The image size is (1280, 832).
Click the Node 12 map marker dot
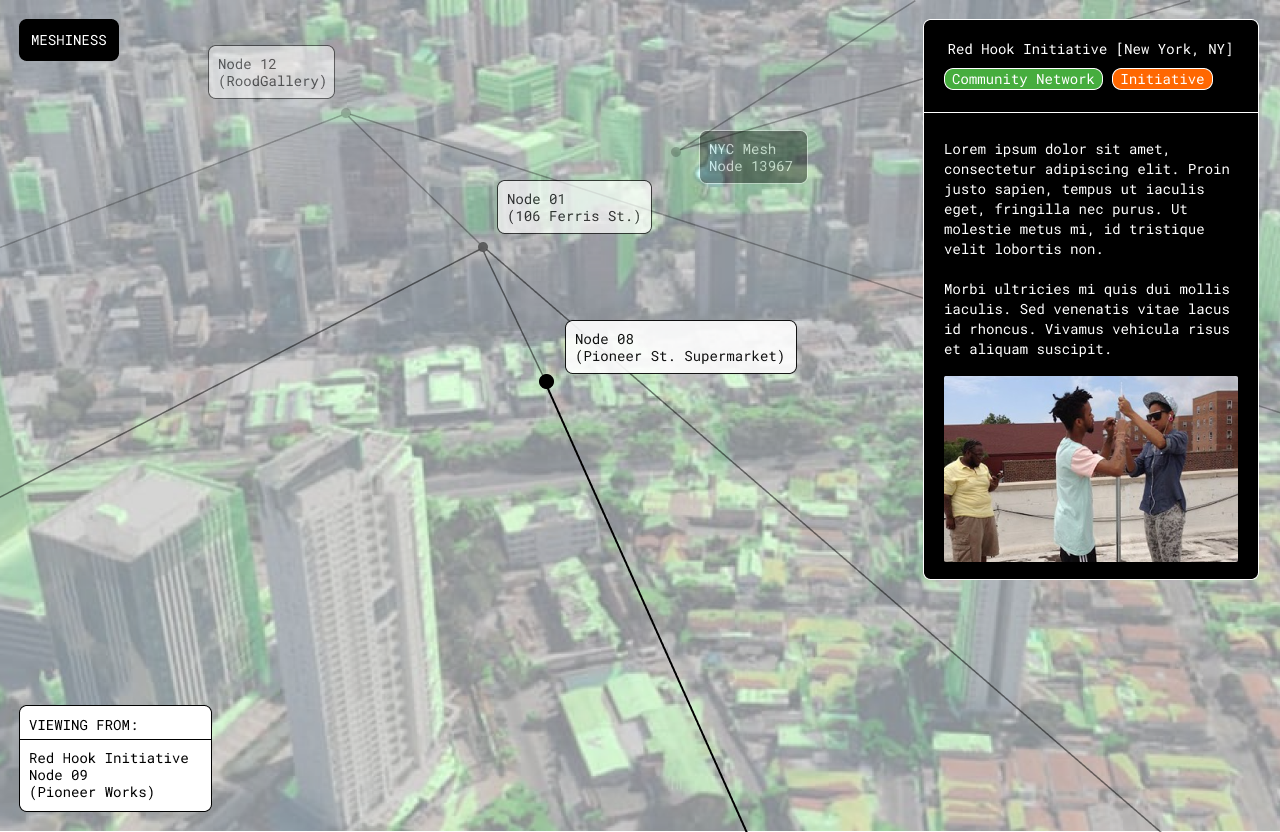pyautogui.click(x=346, y=113)
